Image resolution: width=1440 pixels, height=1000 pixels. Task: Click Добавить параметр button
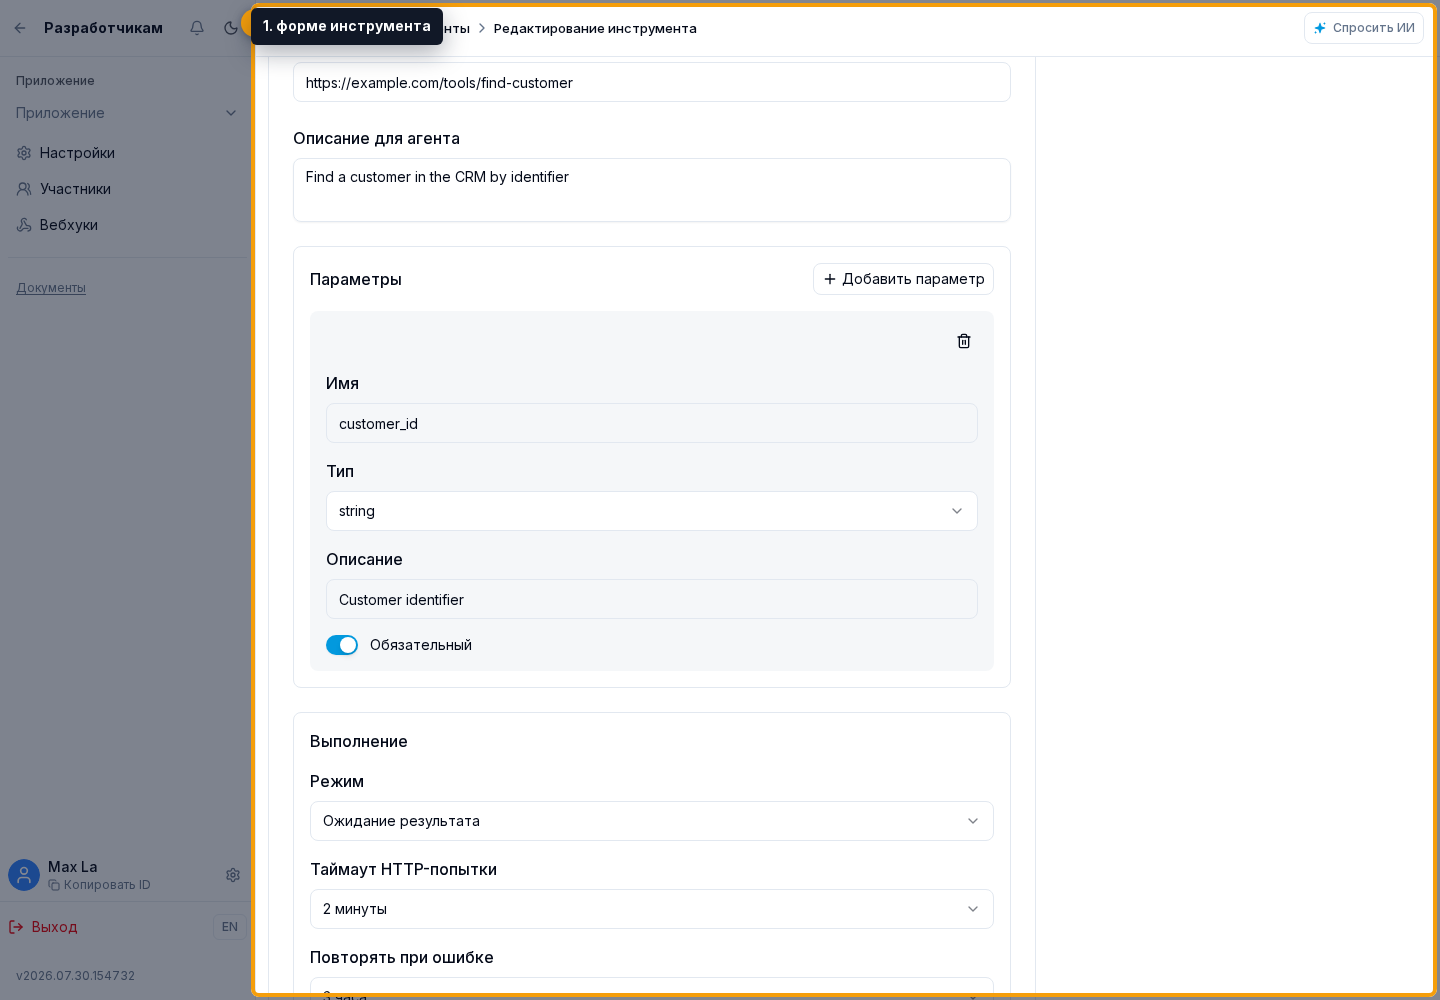coord(903,279)
